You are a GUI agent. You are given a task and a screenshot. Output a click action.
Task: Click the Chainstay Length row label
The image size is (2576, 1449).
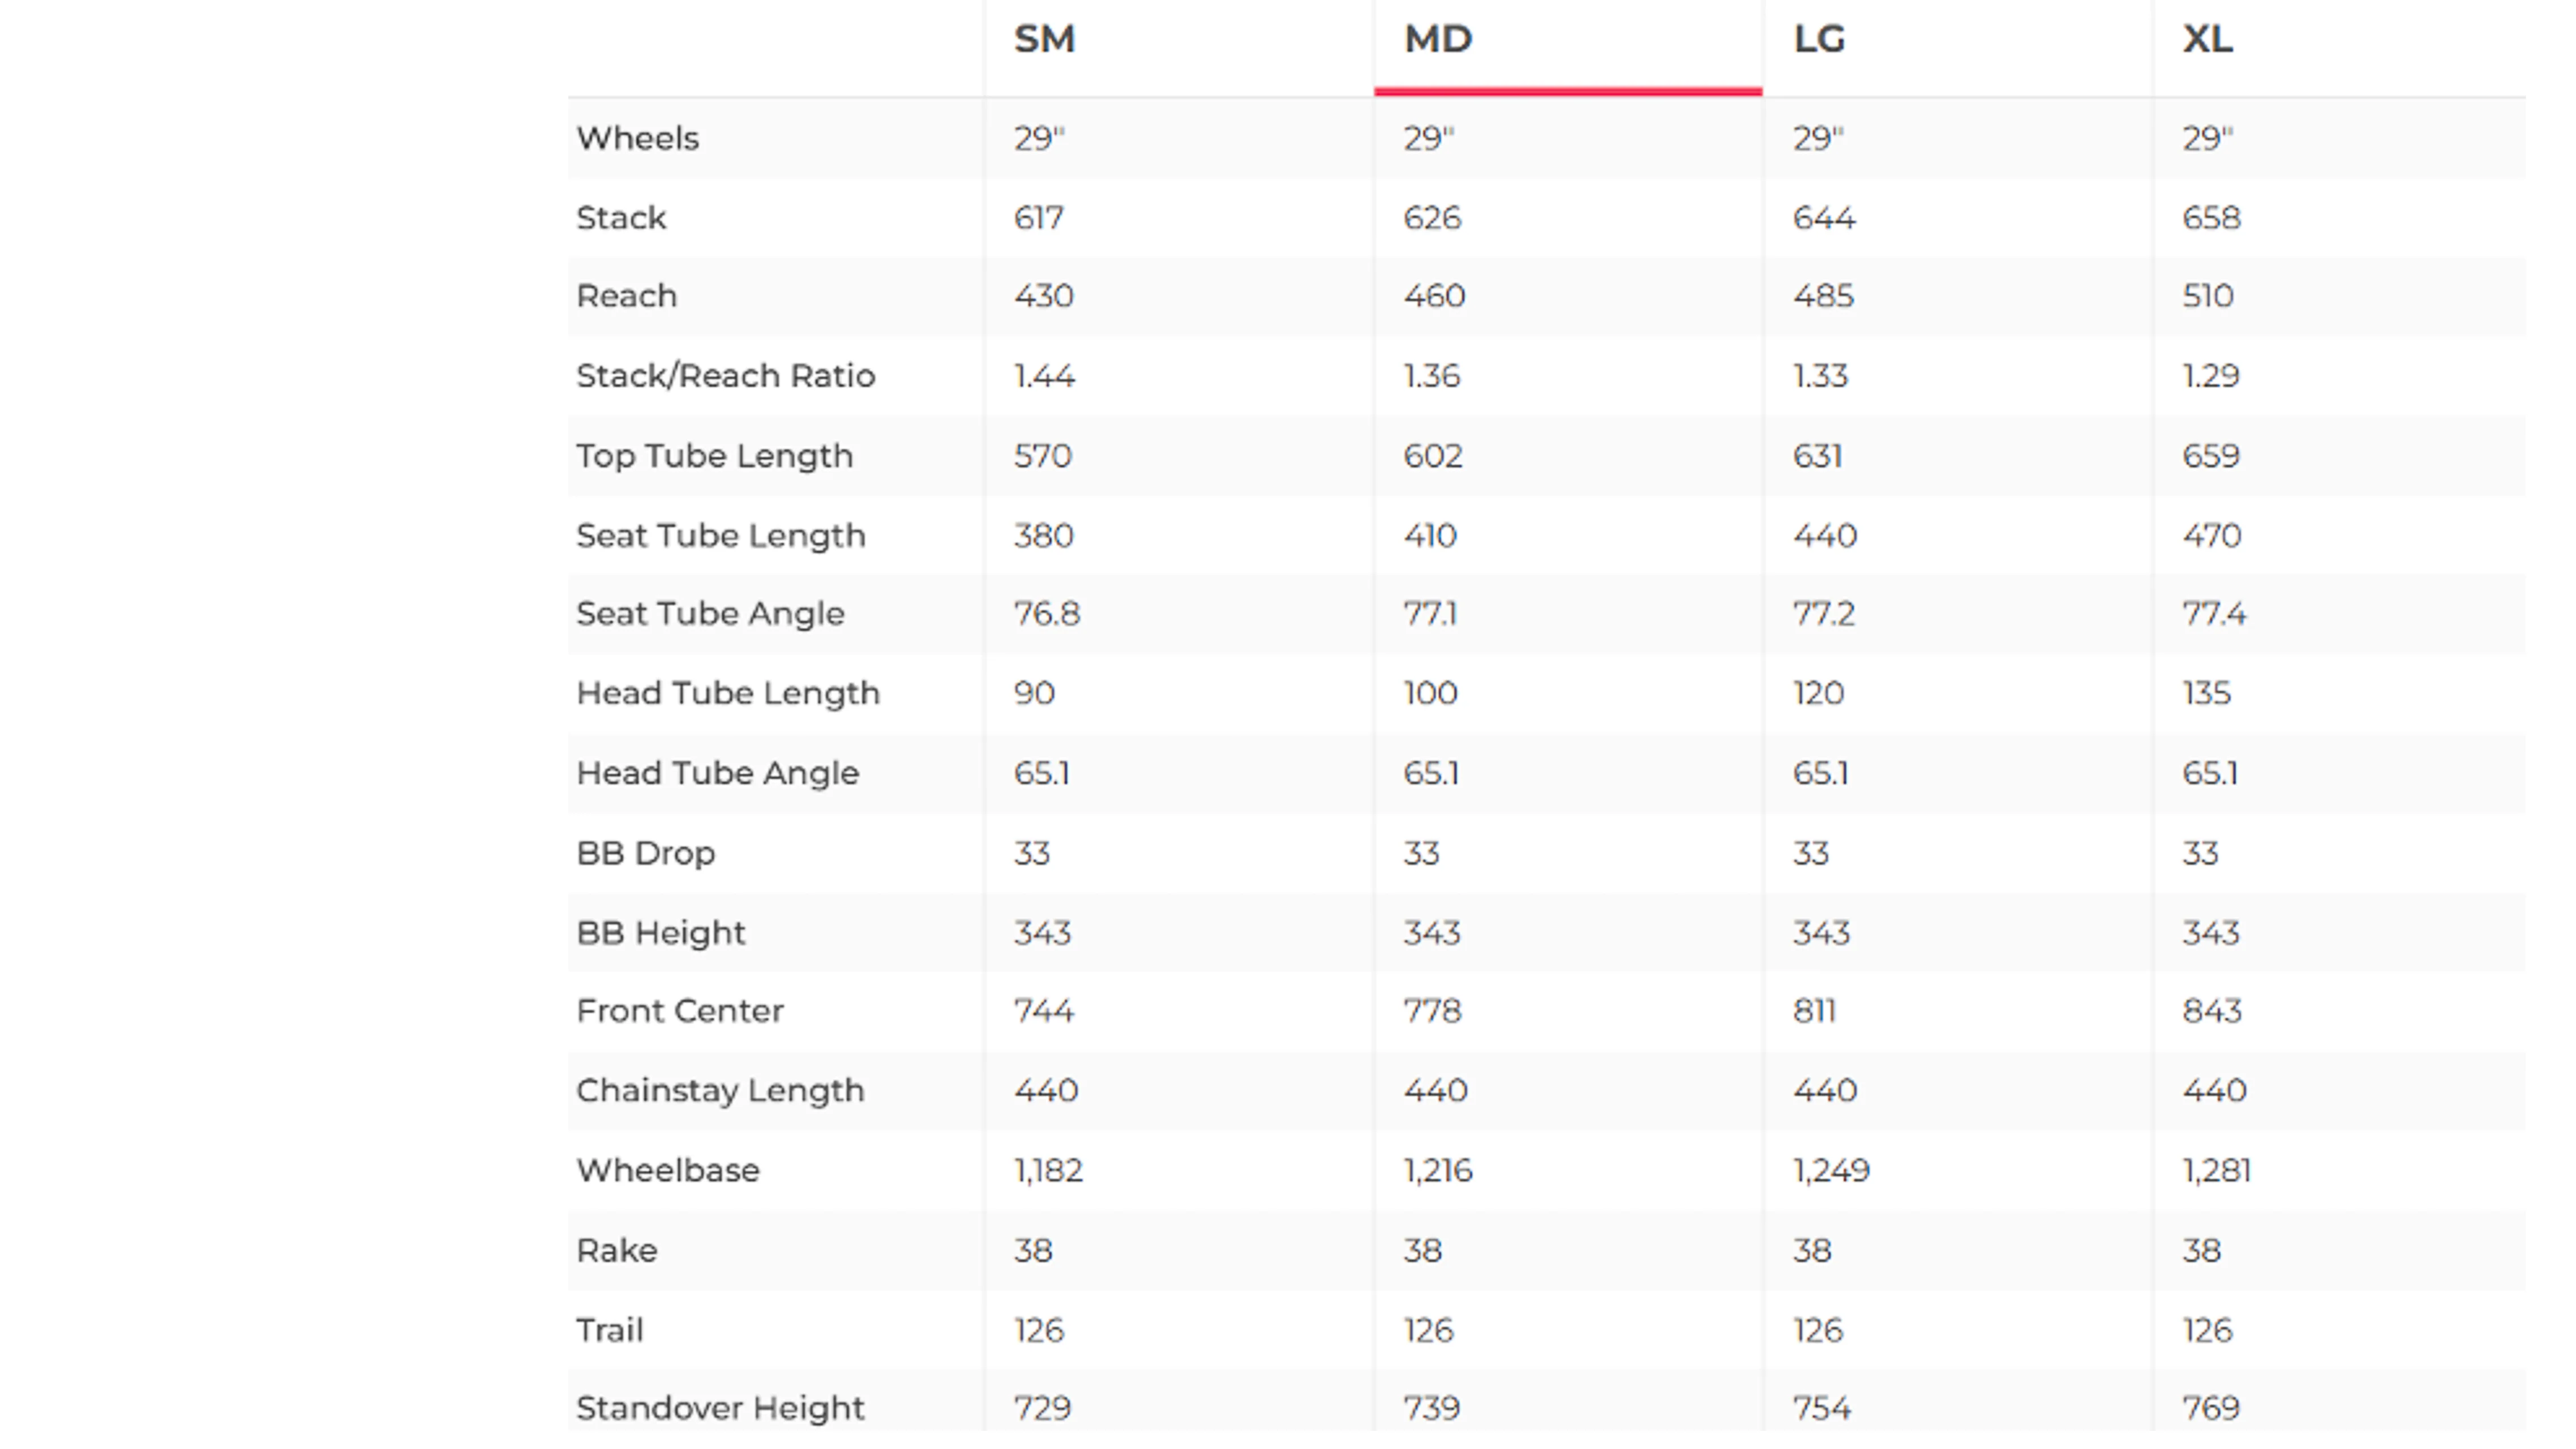pyautogui.click(x=720, y=1091)
